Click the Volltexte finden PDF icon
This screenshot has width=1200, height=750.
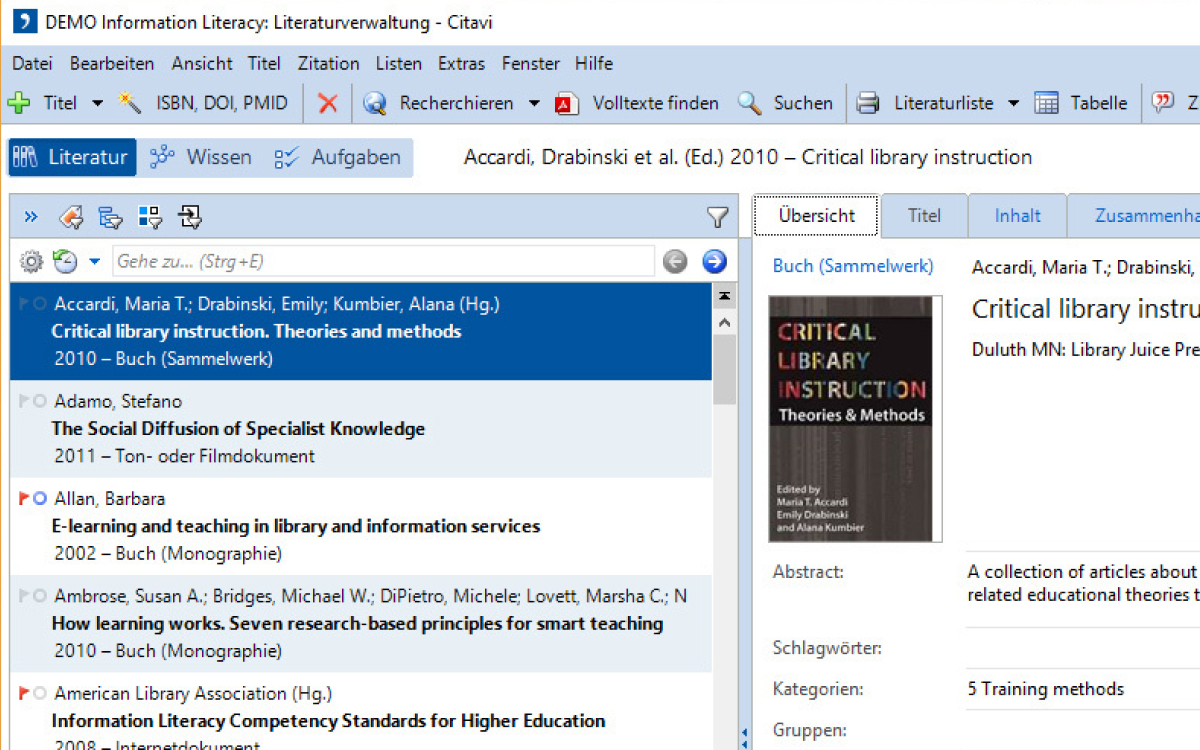click(x=567, y=103)
